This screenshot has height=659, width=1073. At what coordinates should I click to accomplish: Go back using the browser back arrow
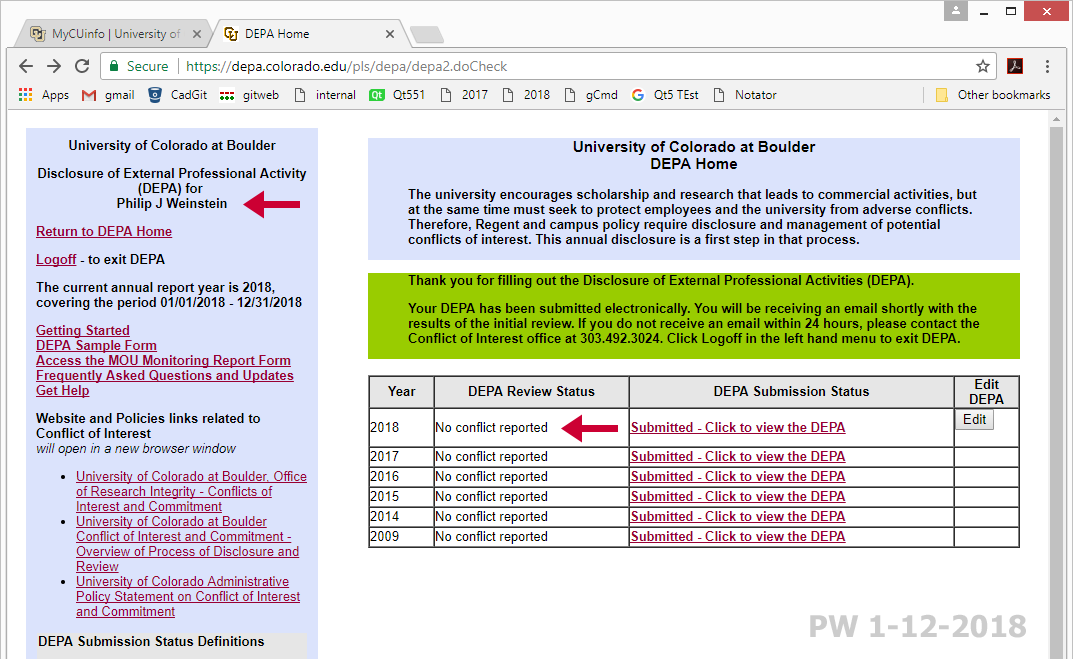point(26,66)
